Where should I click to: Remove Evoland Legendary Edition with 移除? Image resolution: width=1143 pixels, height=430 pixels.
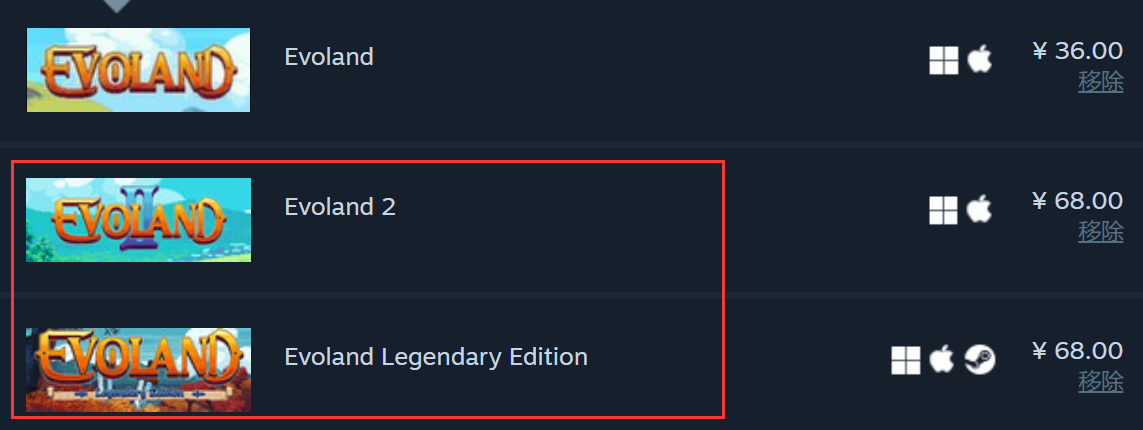coord(1101,383)
